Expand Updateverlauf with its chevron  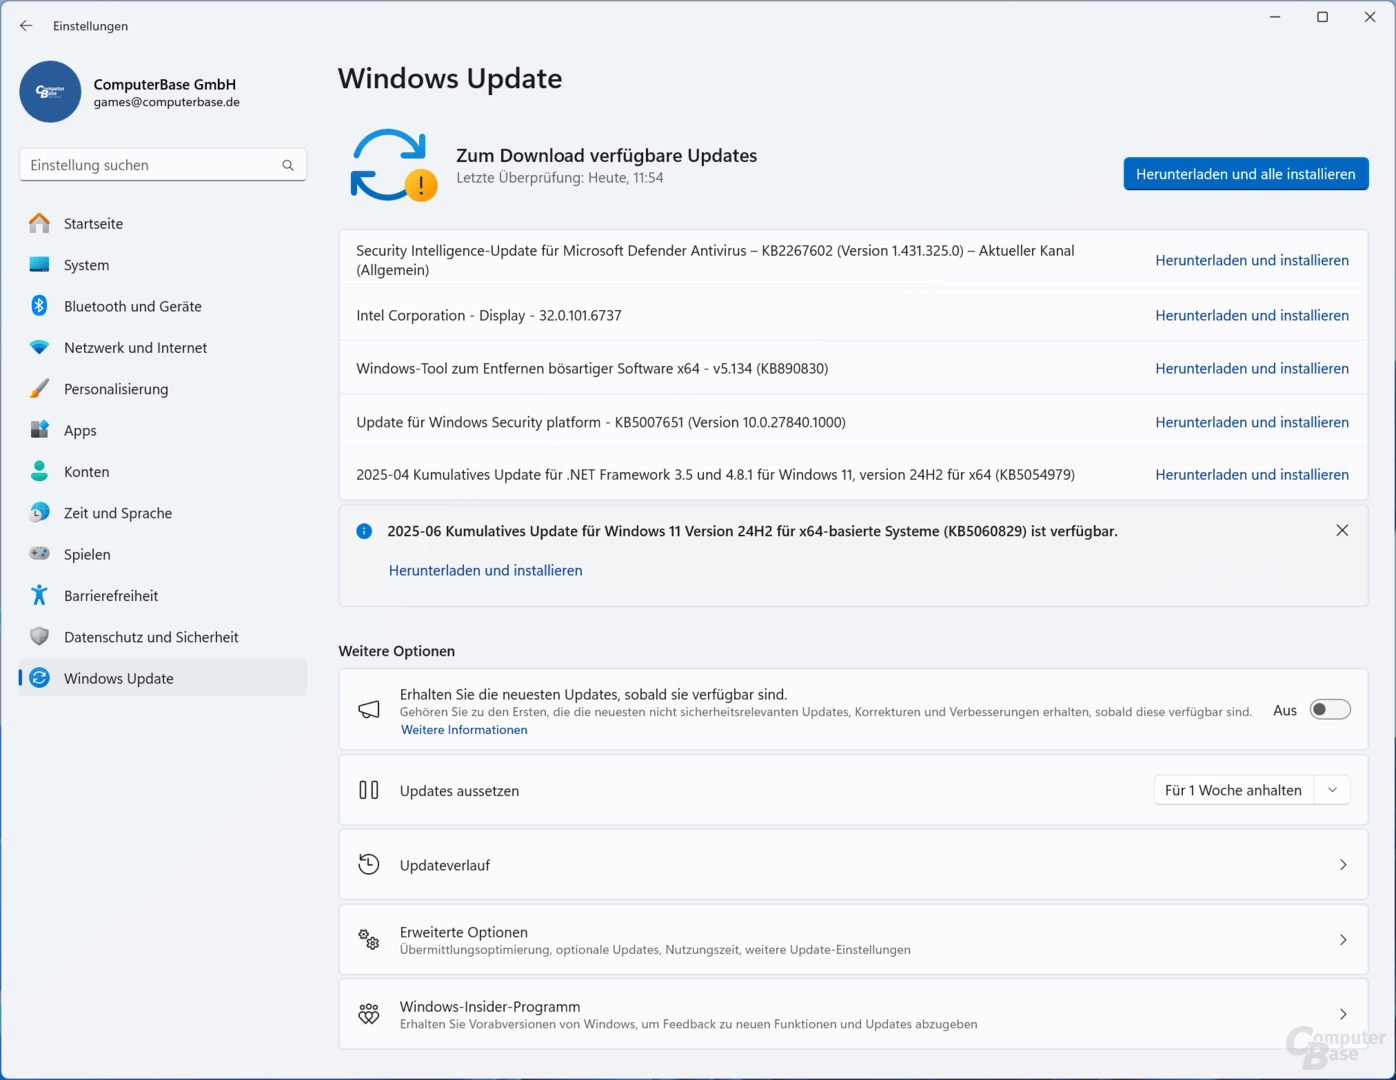(1343, 865)
